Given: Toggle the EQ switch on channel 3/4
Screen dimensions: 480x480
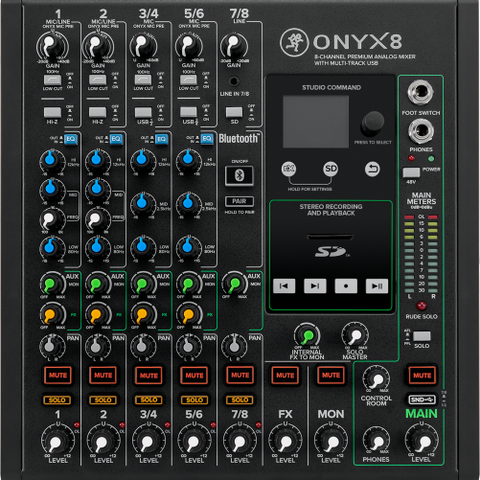Looking at the screenshot, I should [x=161, y=139].
